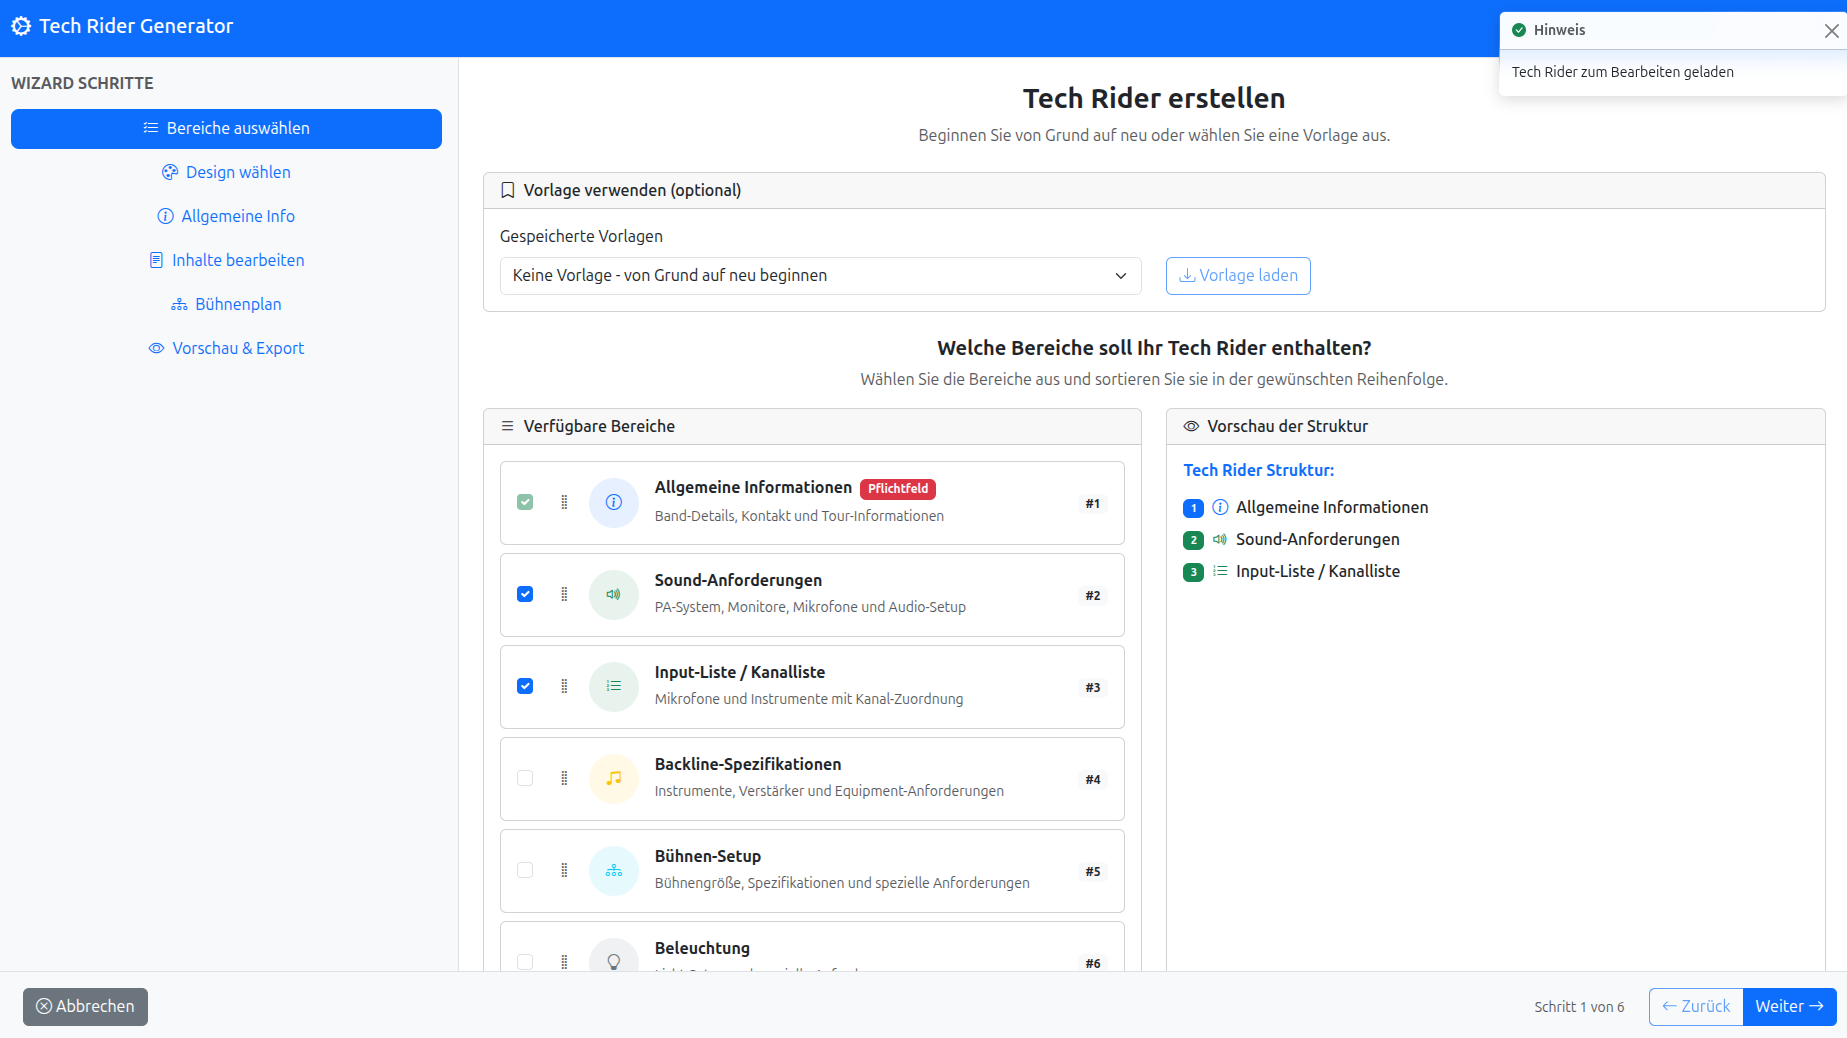Check the Bühnen-Setup checkbox

pos(525,870)
